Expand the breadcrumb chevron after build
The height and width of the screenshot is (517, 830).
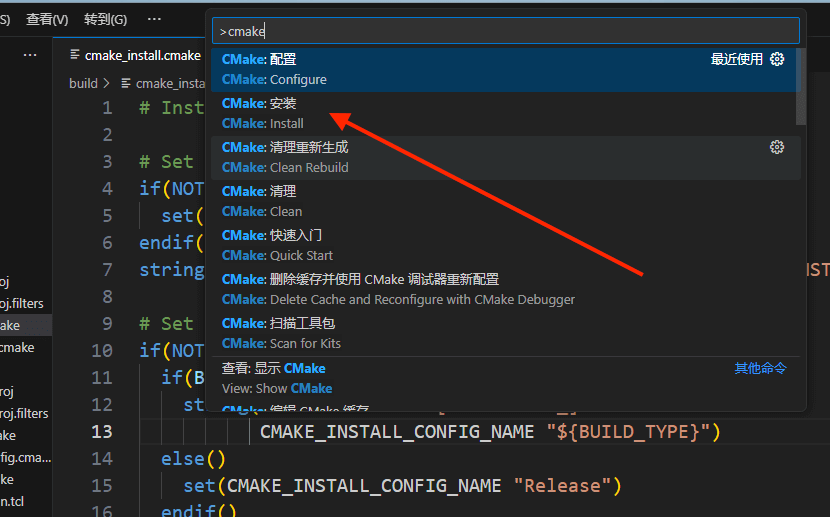108,84
